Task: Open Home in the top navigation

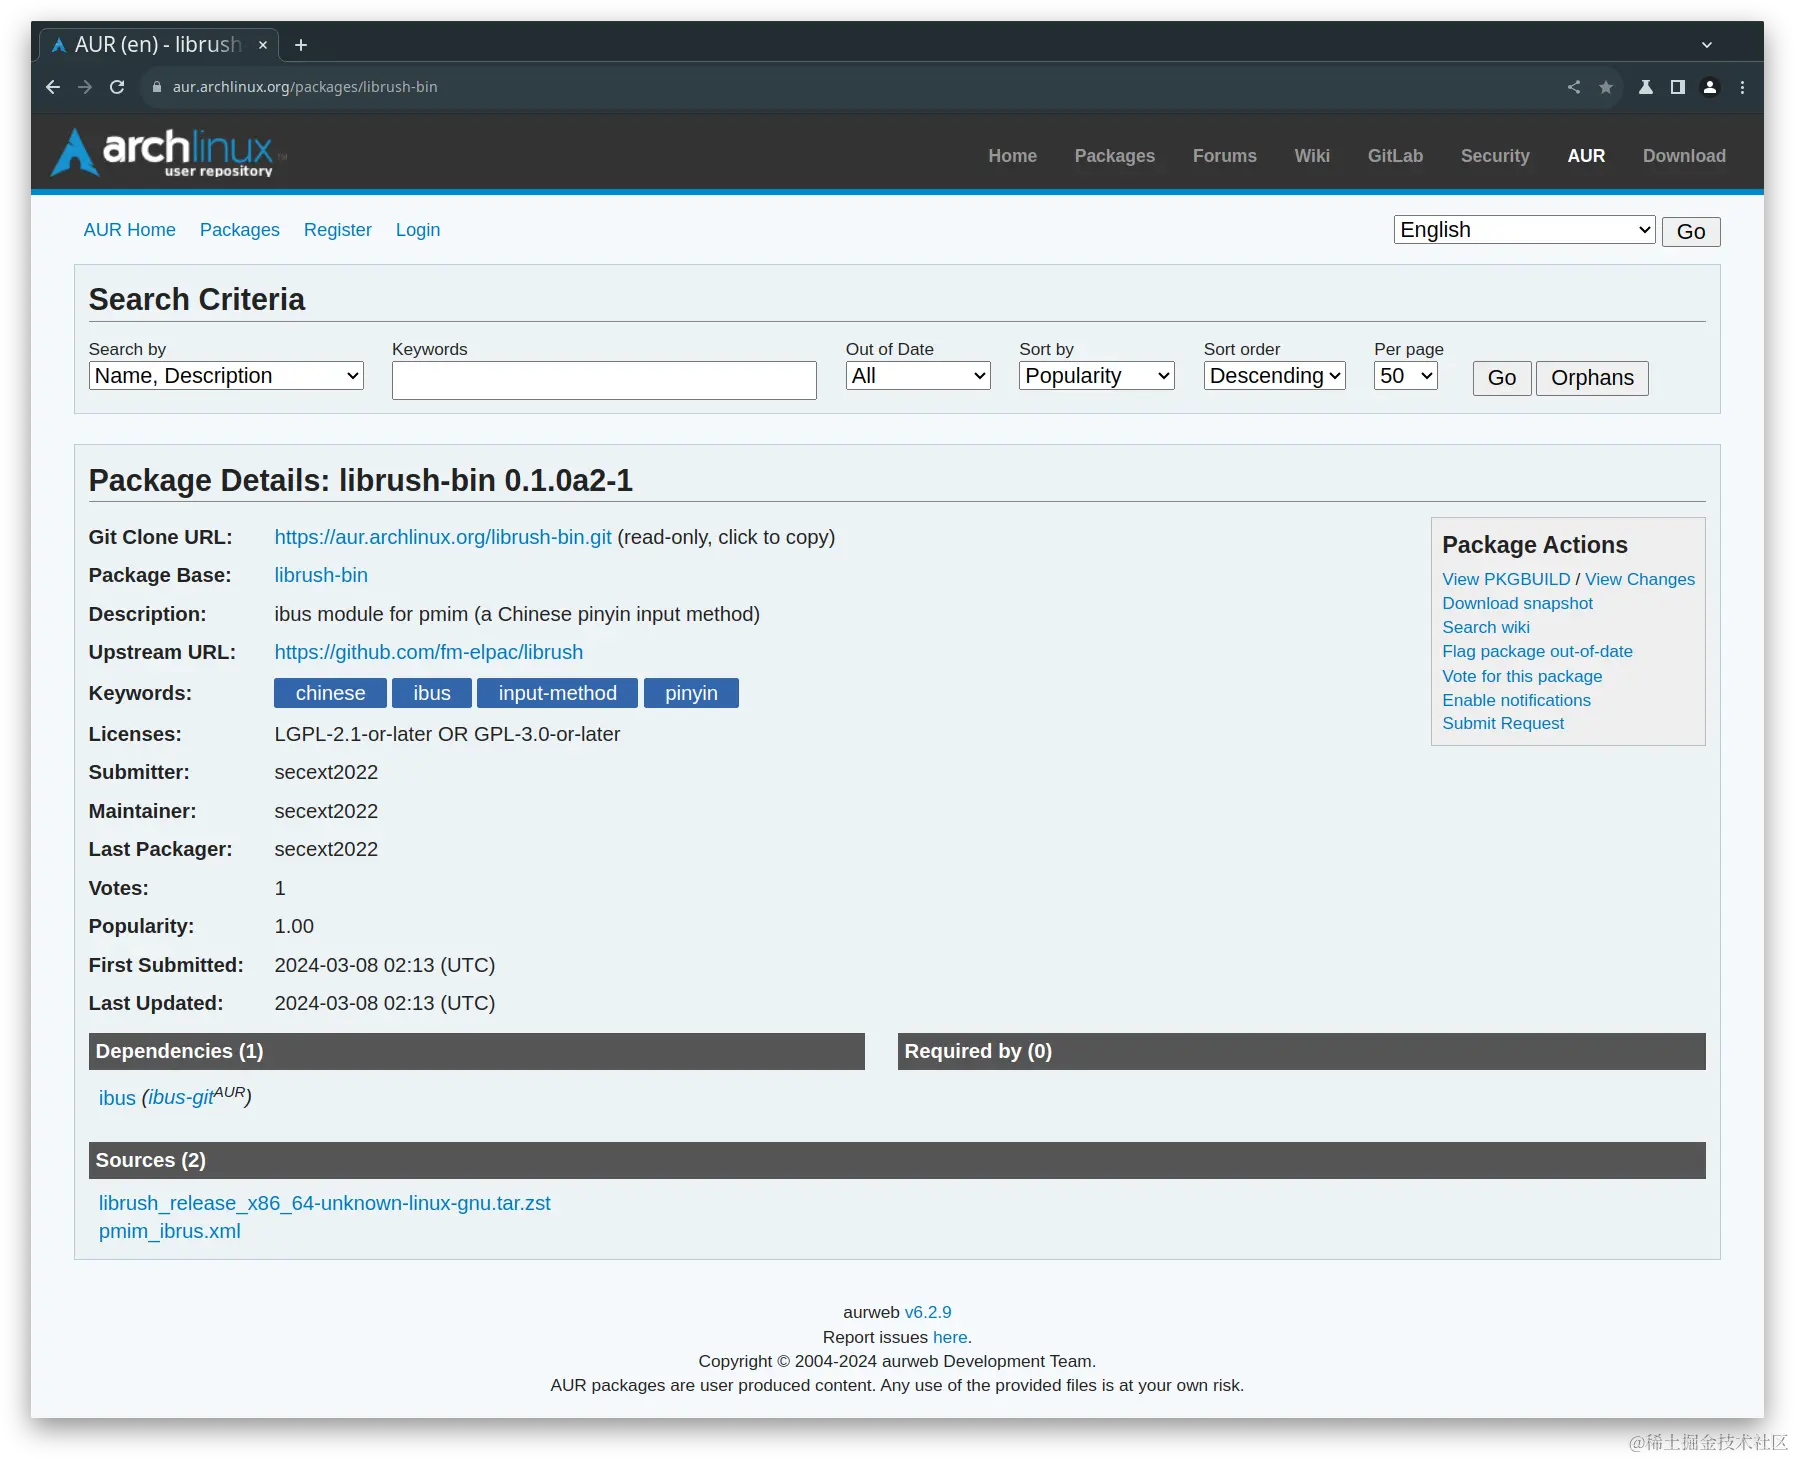Action: coord(1012,156)
